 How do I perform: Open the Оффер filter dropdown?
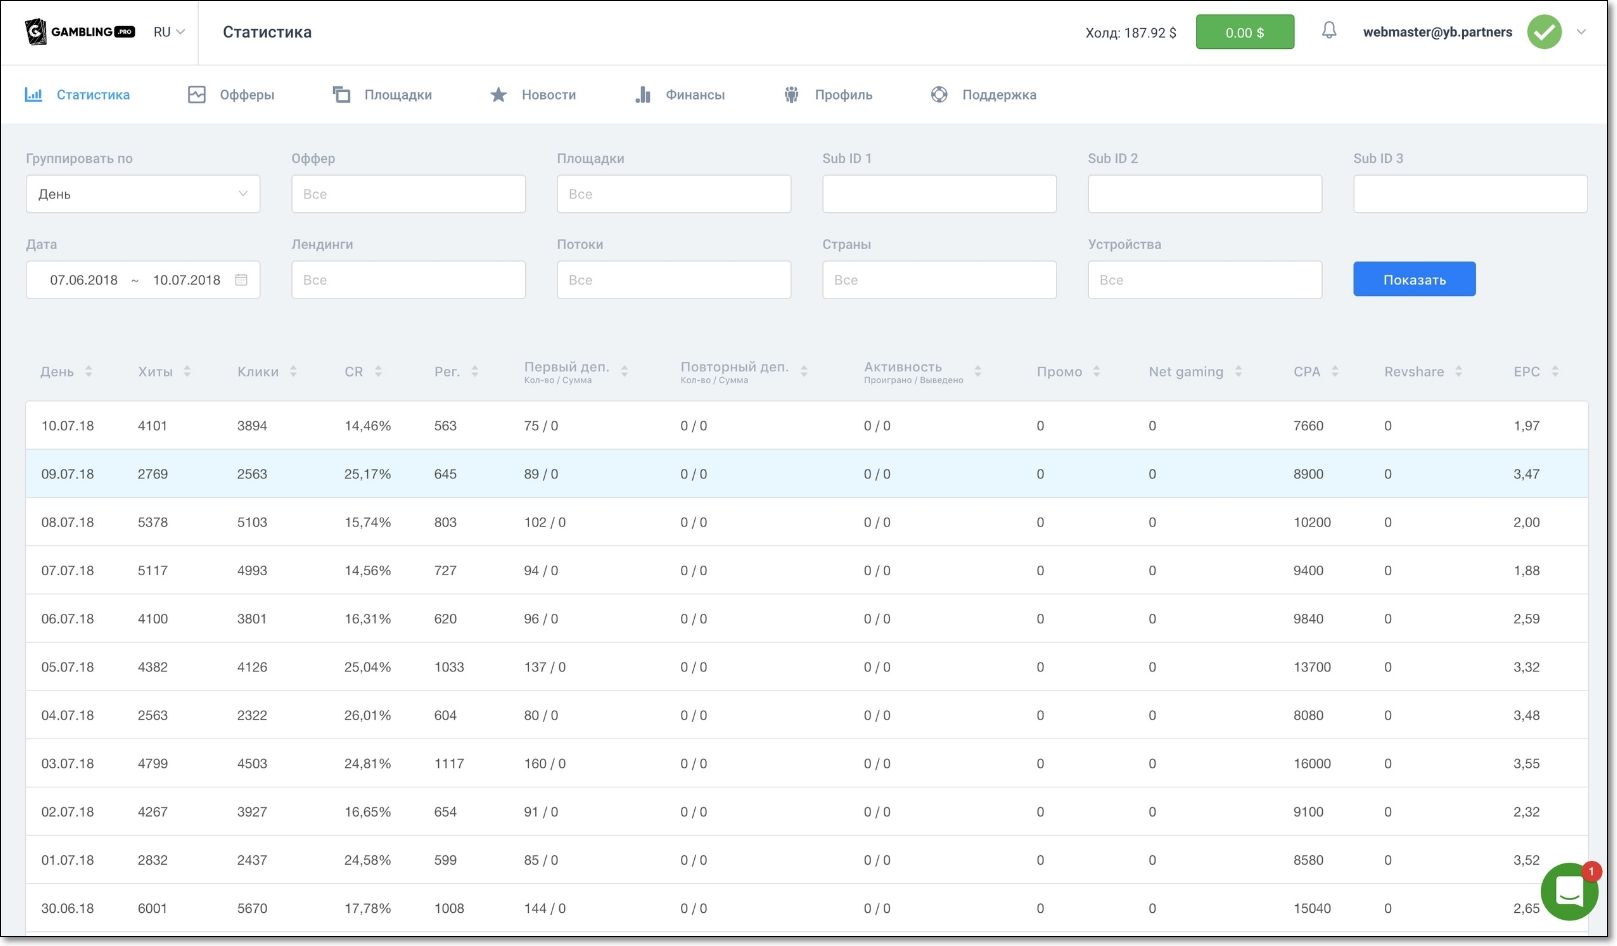pyautogui.click(x=408, y=194)
